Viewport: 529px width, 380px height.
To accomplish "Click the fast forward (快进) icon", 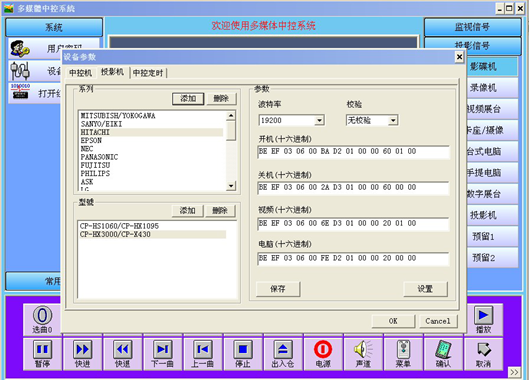I will [x=83, y=350].
